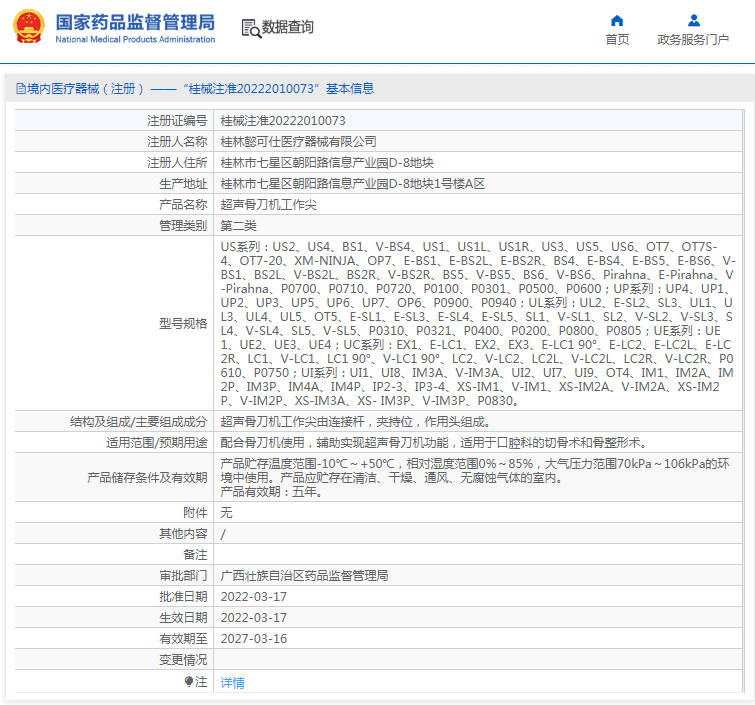This screenshot has width=755, height=705.
Task: Select the 备注 label
Action: [195, 555]
